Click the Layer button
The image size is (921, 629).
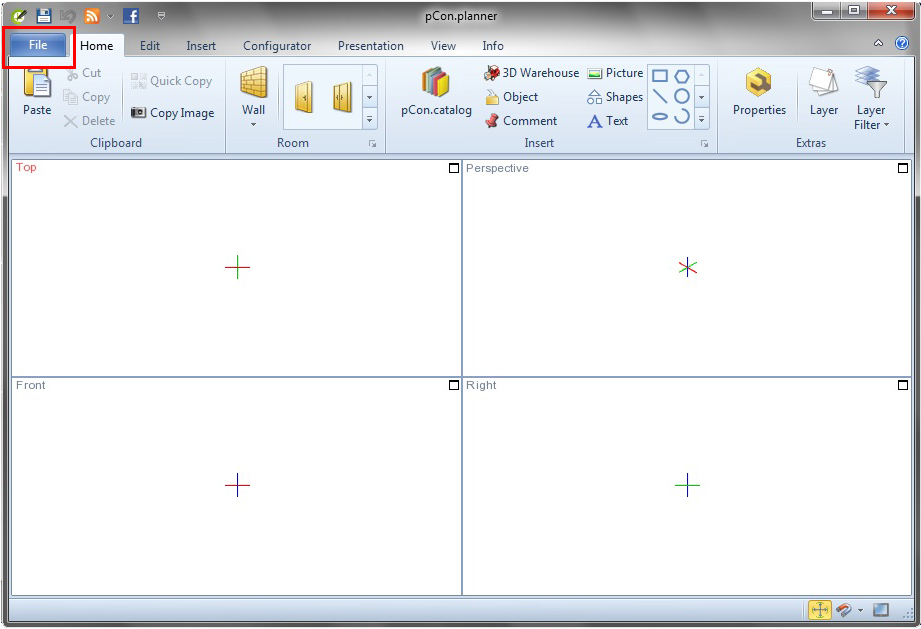(823, 91)
